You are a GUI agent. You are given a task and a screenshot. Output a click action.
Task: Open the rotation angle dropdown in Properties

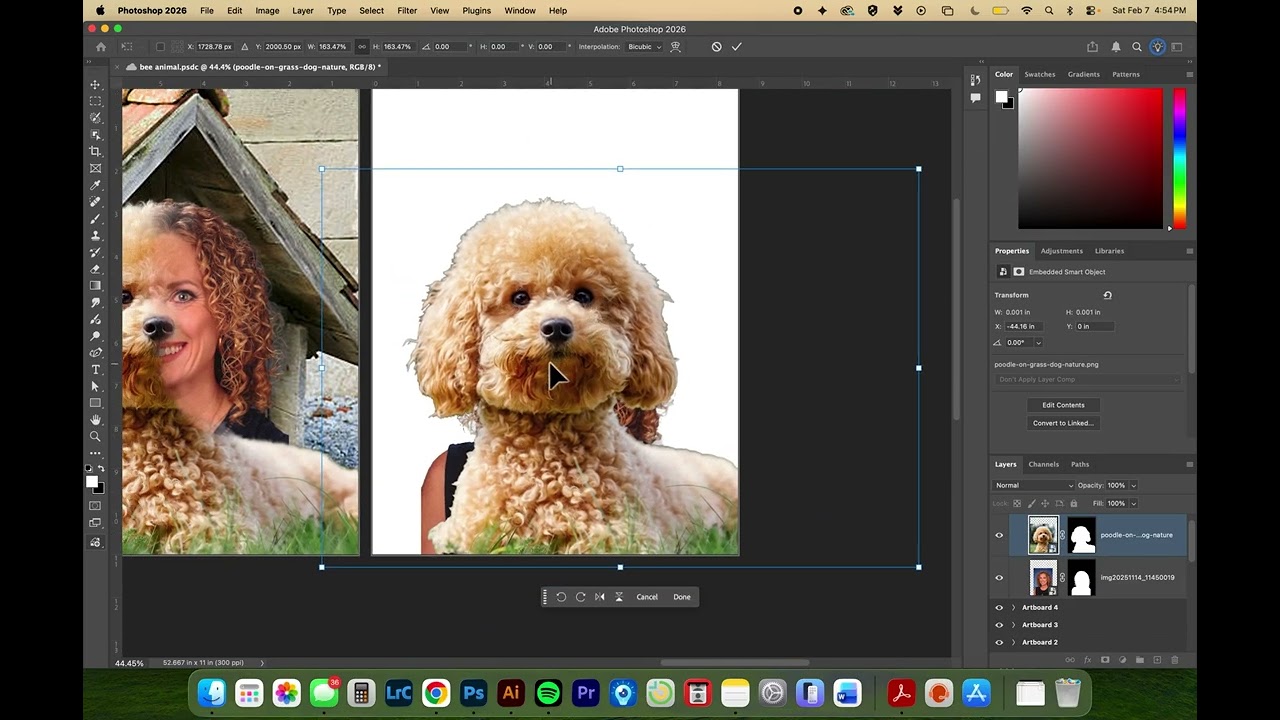pos(1038,343)
